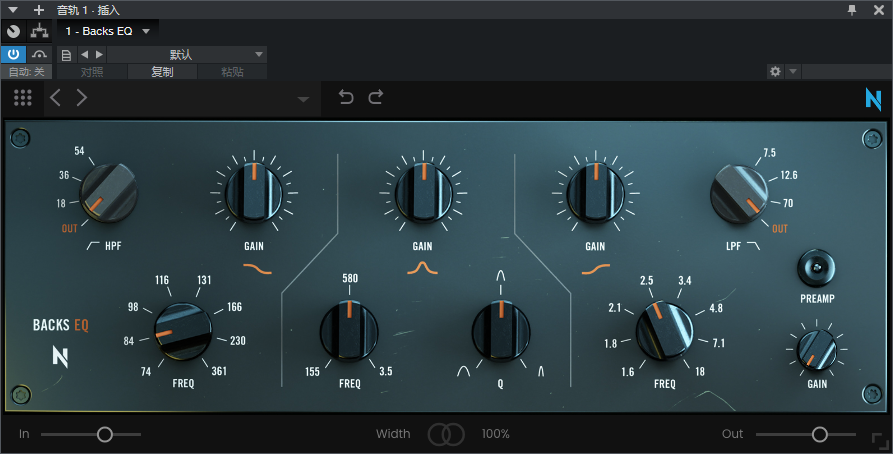This screenshot has width=893, height=454.
Task: Click the 粘贴 paste button
Action: coord(232,72)
